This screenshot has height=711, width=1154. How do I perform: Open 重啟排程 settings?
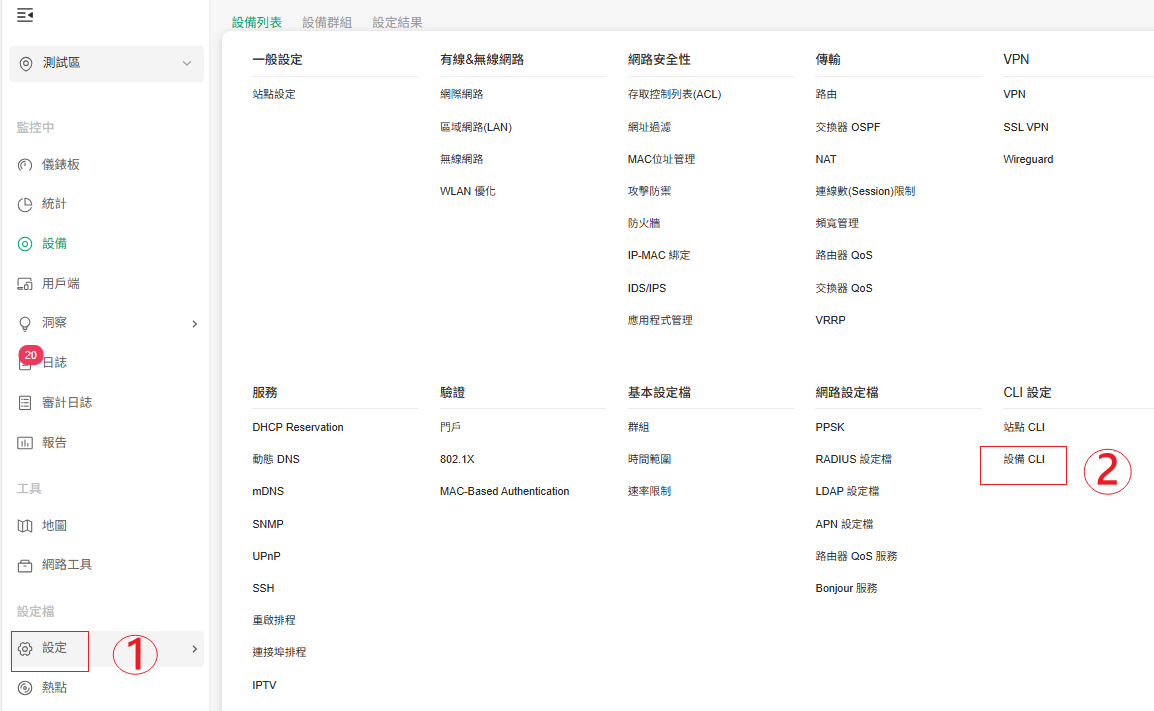click(274, 620)
